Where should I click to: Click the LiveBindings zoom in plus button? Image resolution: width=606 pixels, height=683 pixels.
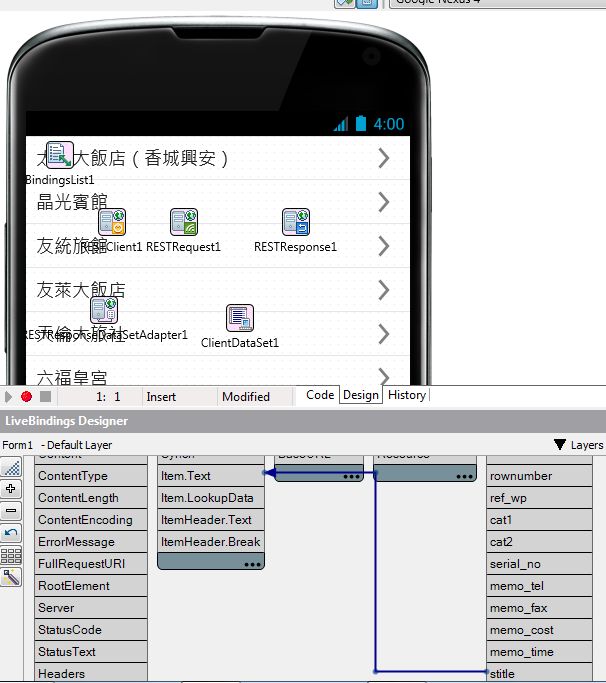pos(11,489)
